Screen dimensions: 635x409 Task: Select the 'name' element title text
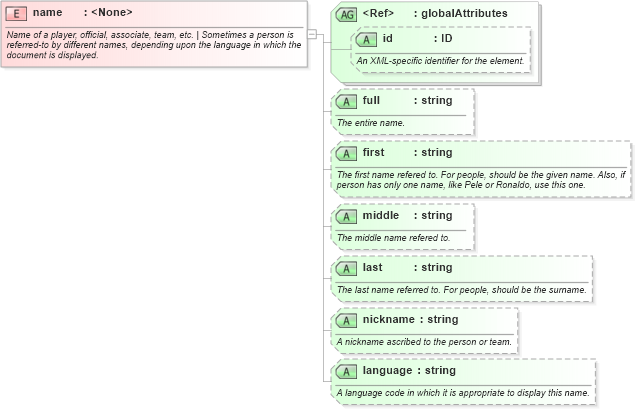pyautogui.click(x=47, y=13)
